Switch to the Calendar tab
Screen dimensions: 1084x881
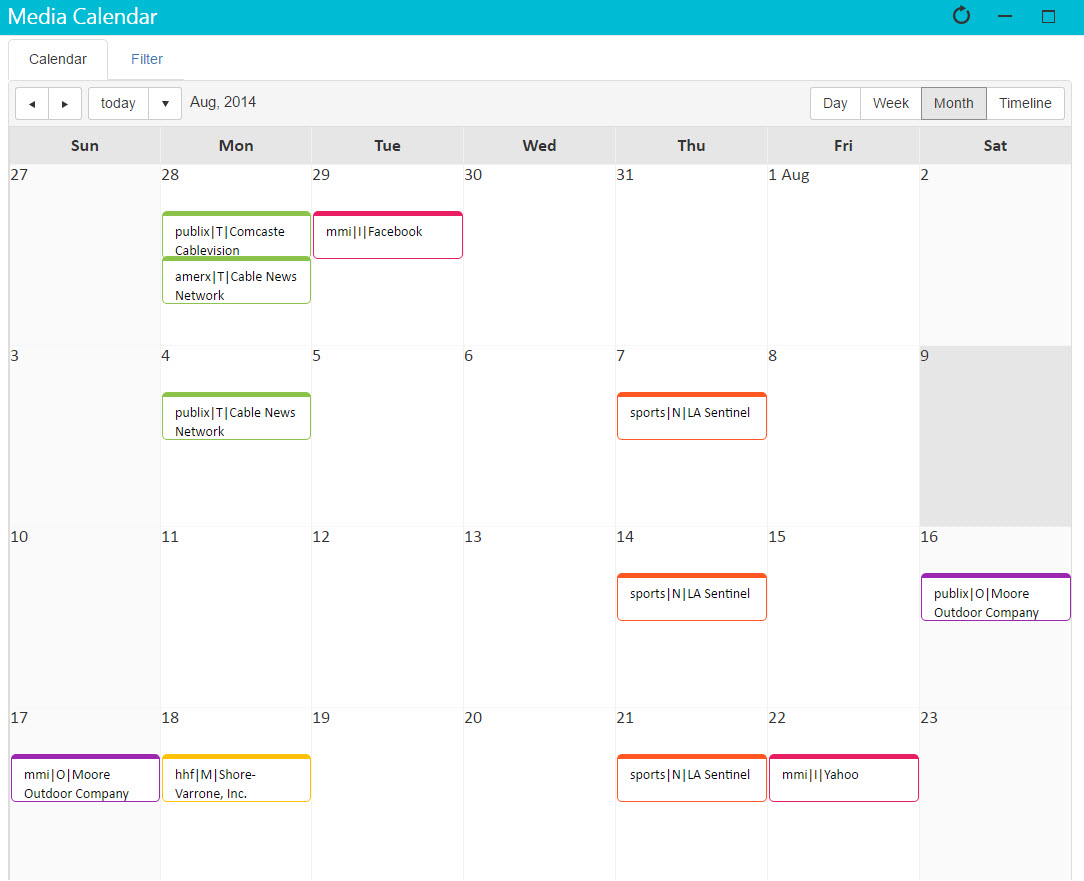tap(58, 59)
